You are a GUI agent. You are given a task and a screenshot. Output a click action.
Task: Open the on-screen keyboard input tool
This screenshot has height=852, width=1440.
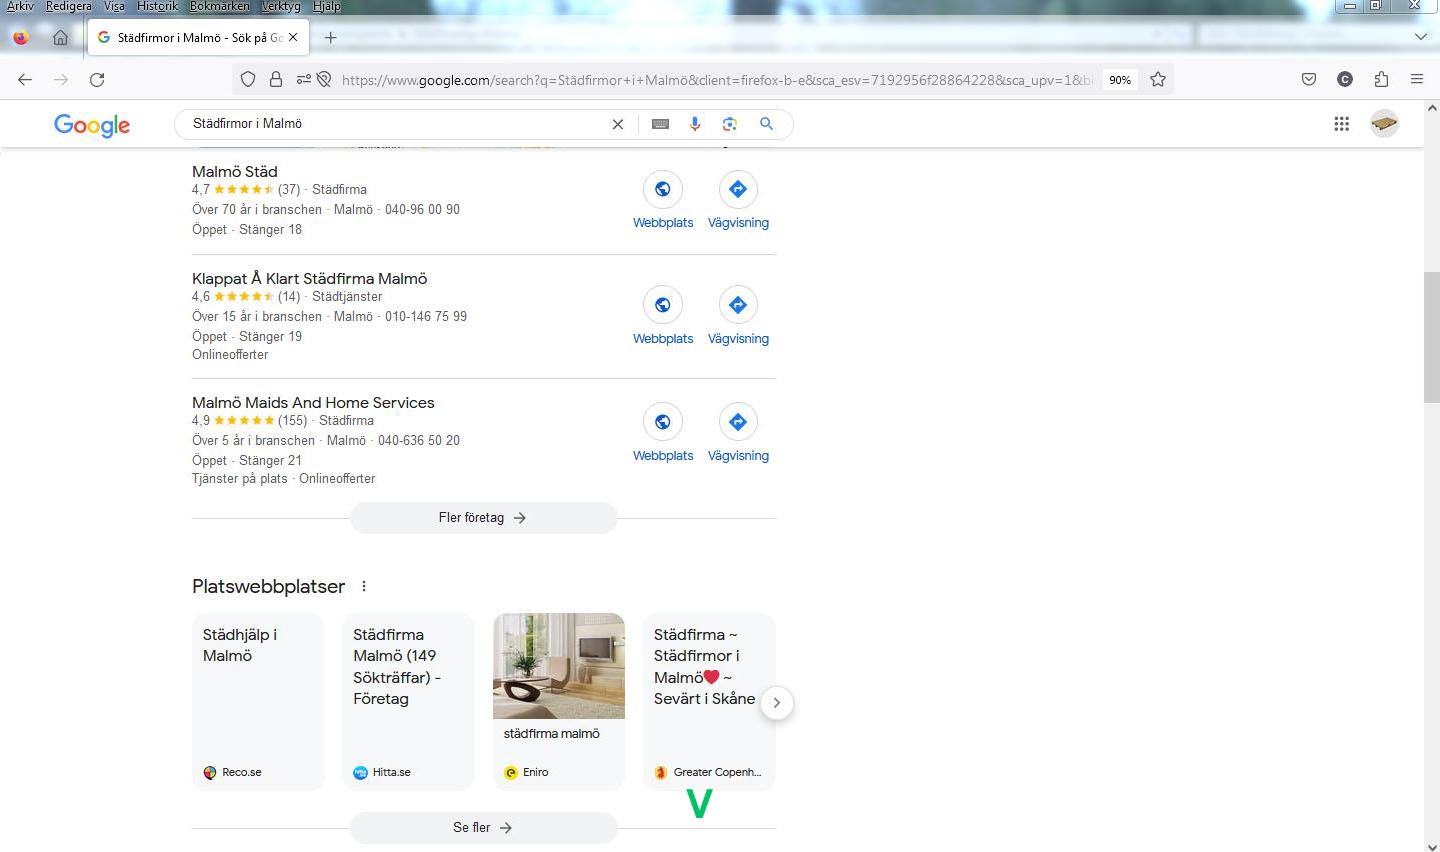[660, 124]
